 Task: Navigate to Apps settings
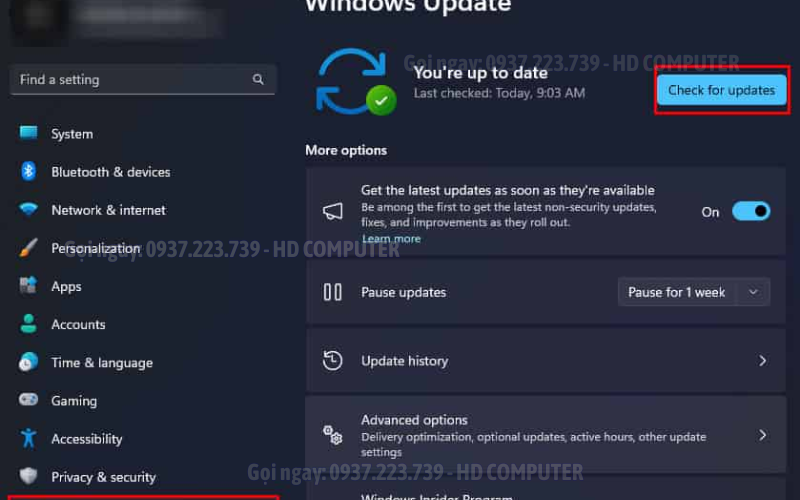tap(66, 287)
